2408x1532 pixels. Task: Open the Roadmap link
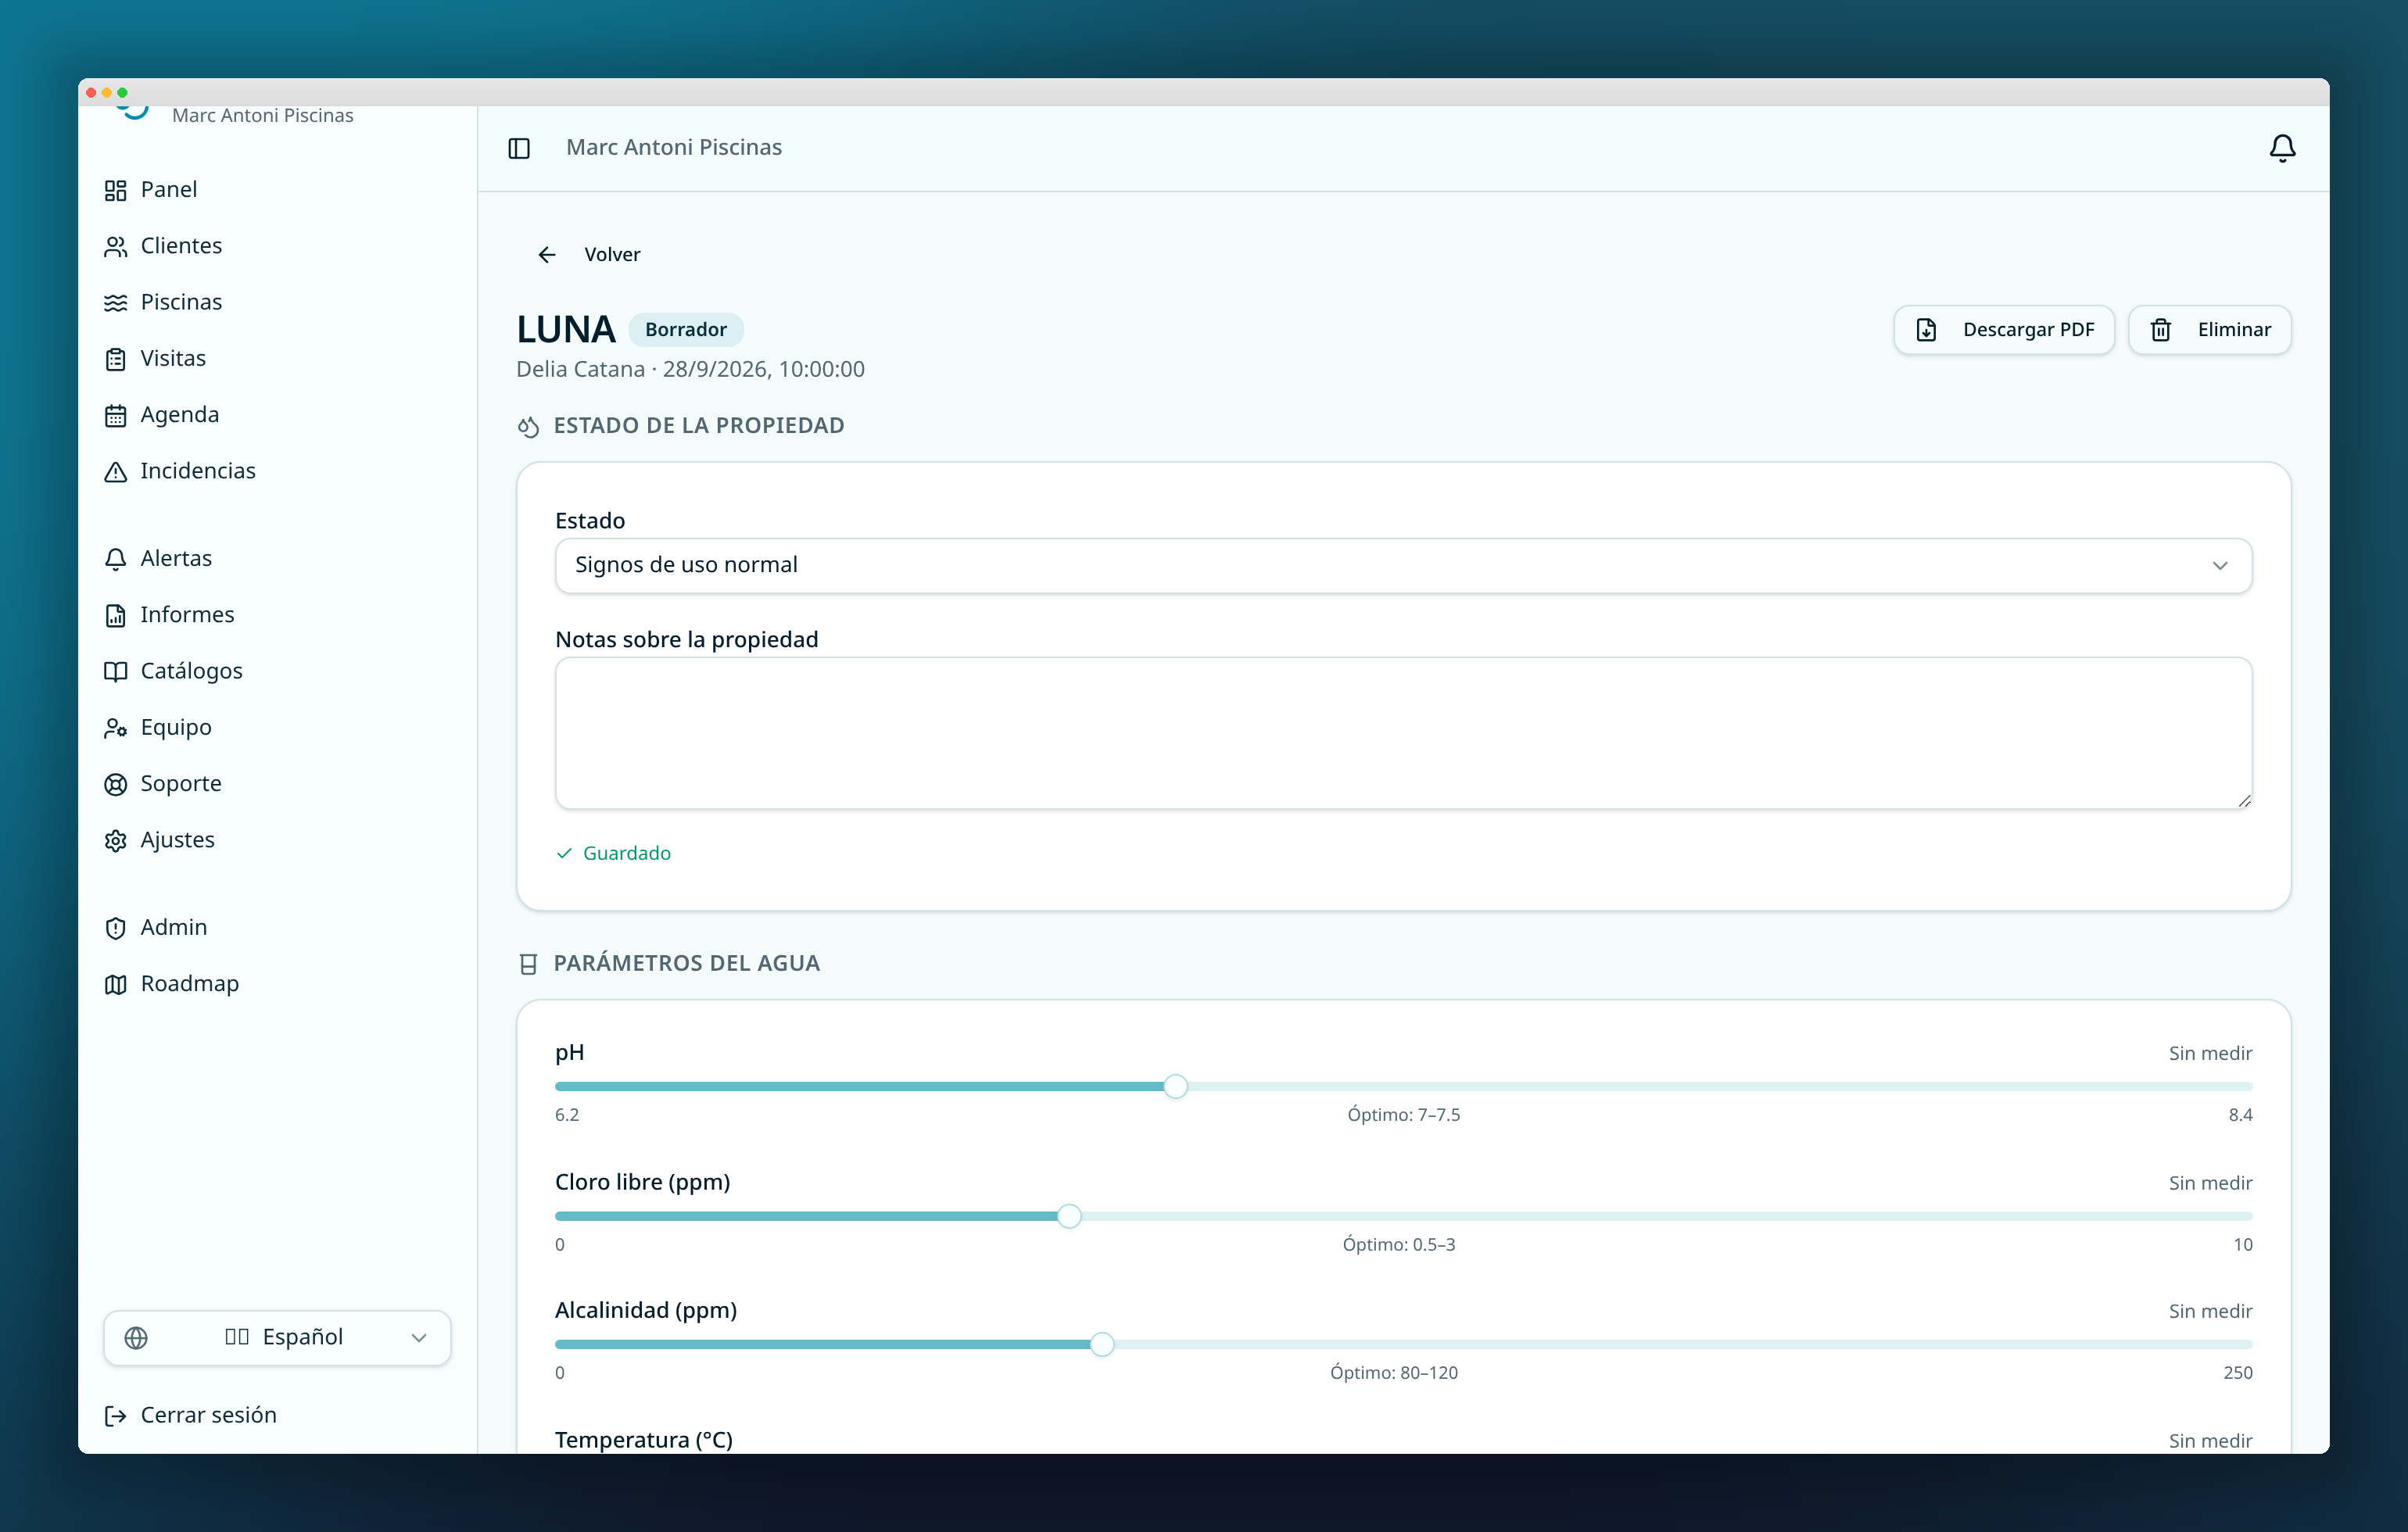(190, 984)
